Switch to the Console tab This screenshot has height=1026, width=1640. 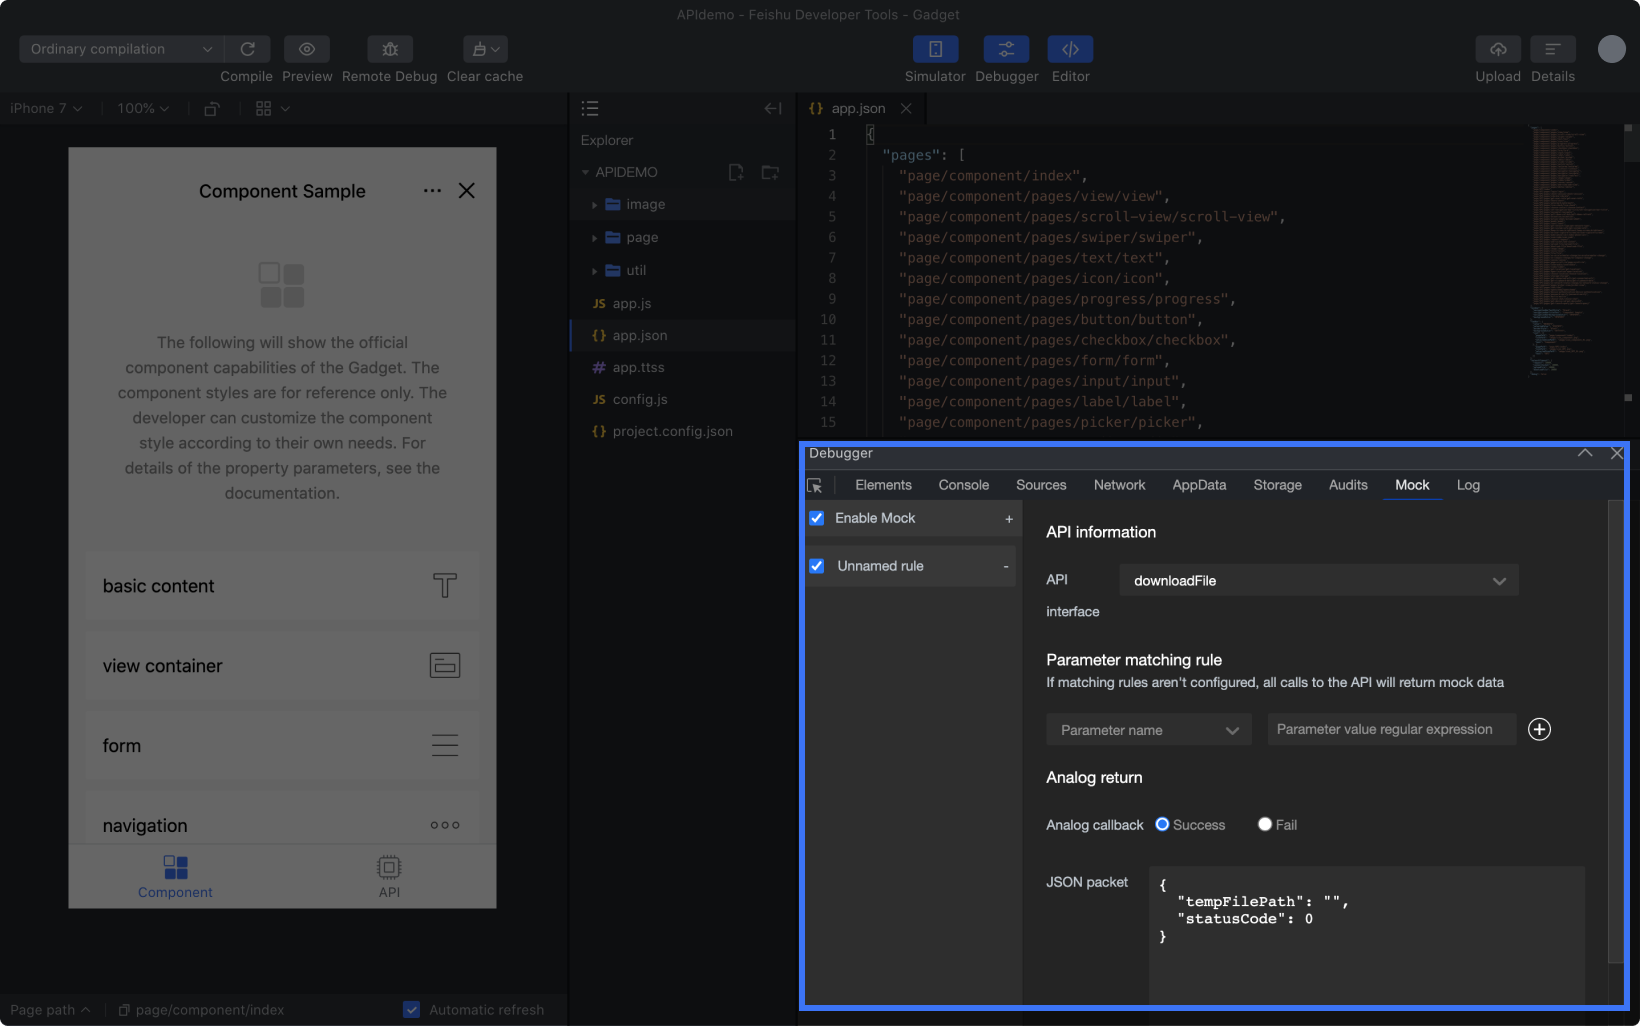click(964, 485)
